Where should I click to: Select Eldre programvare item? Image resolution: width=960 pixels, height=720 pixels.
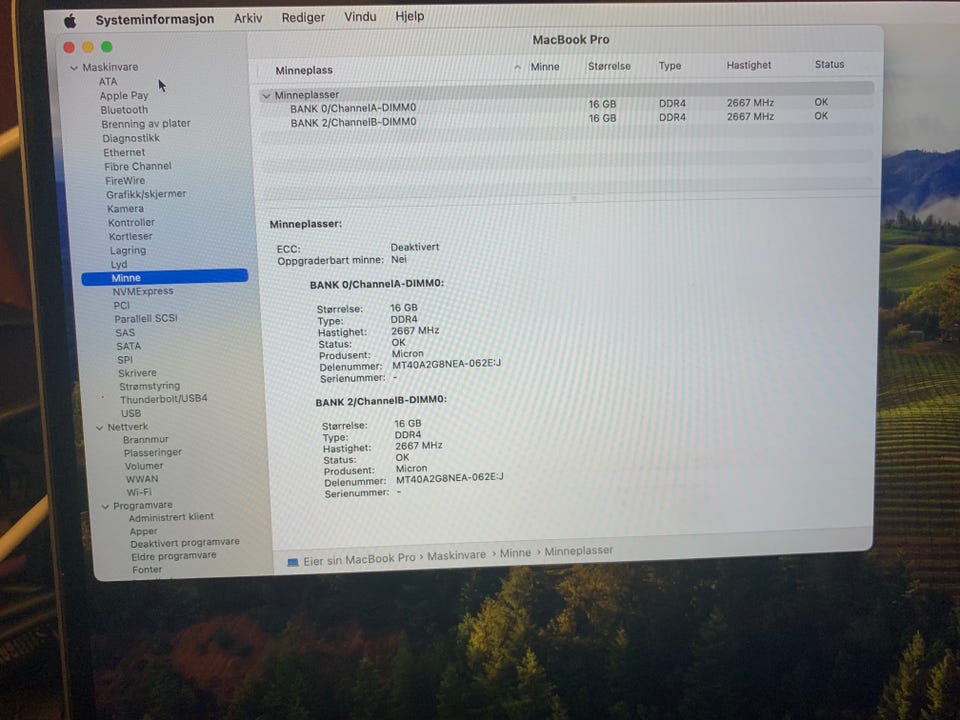(174, 556)
